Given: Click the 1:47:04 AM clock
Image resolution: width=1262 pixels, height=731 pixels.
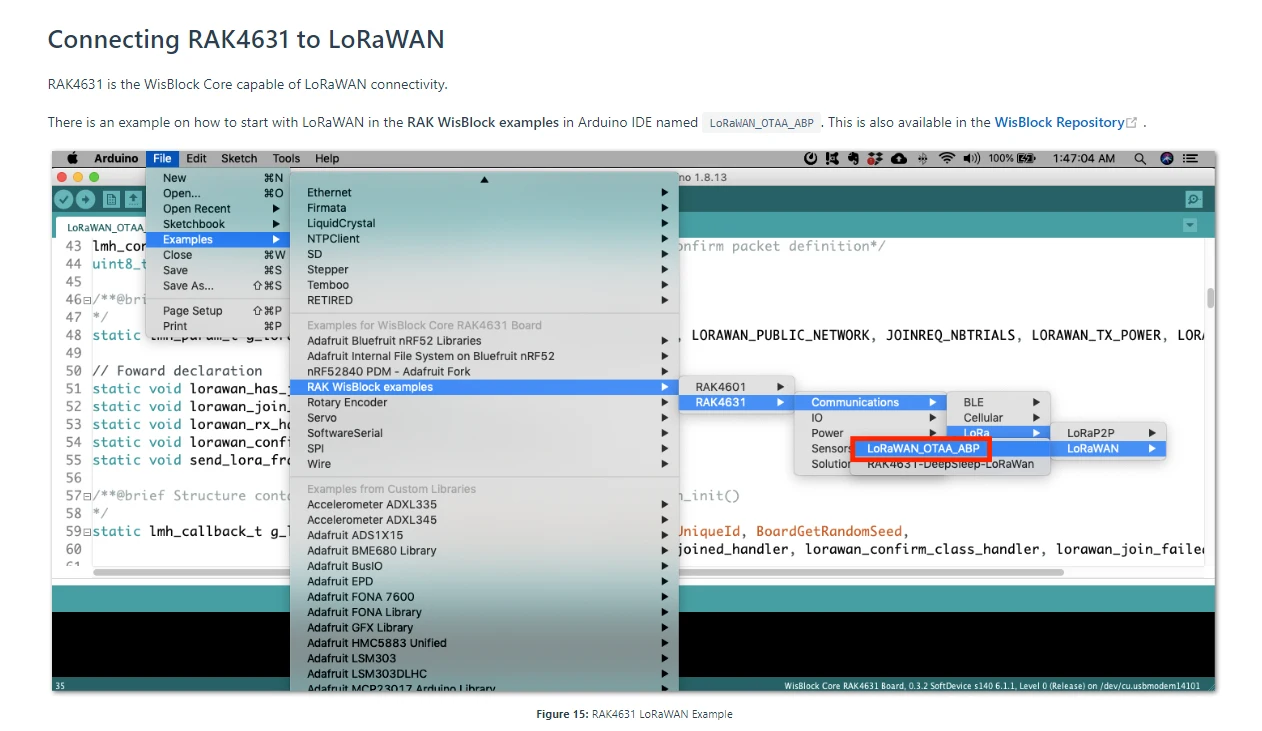Looking at the screenshot, I should 1084,158.
